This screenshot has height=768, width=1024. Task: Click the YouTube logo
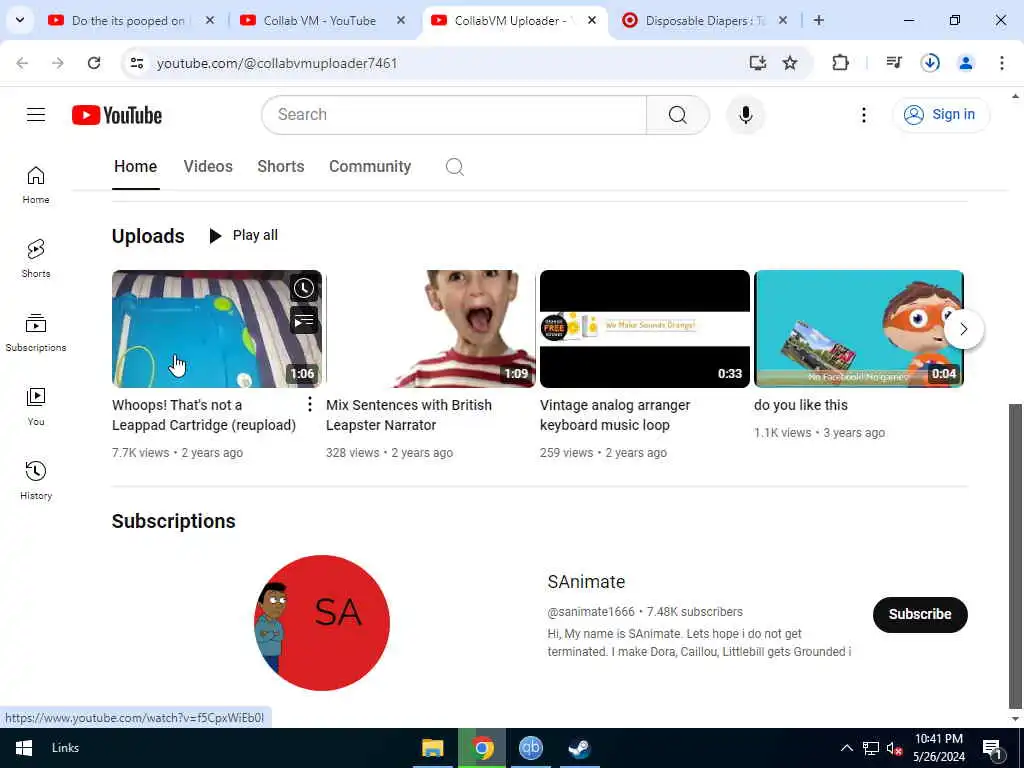click(117, 115)
